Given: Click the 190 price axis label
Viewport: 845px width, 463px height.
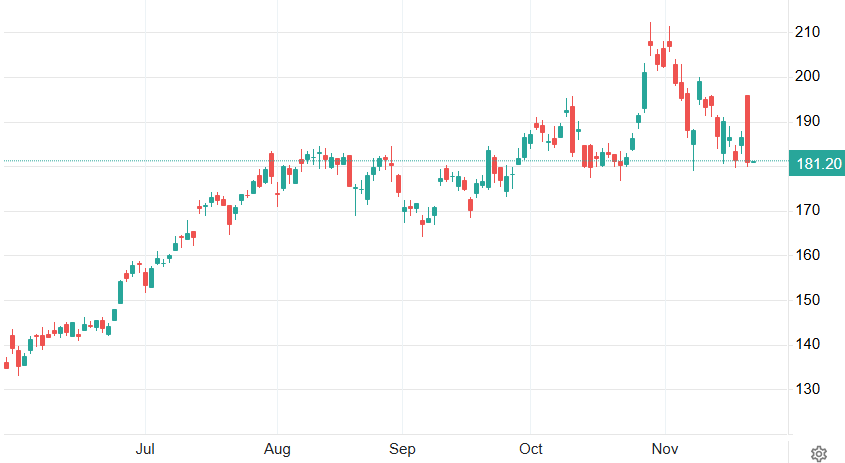Looking at the screenshot, I should pyautogui.click(x=807, y=122).
